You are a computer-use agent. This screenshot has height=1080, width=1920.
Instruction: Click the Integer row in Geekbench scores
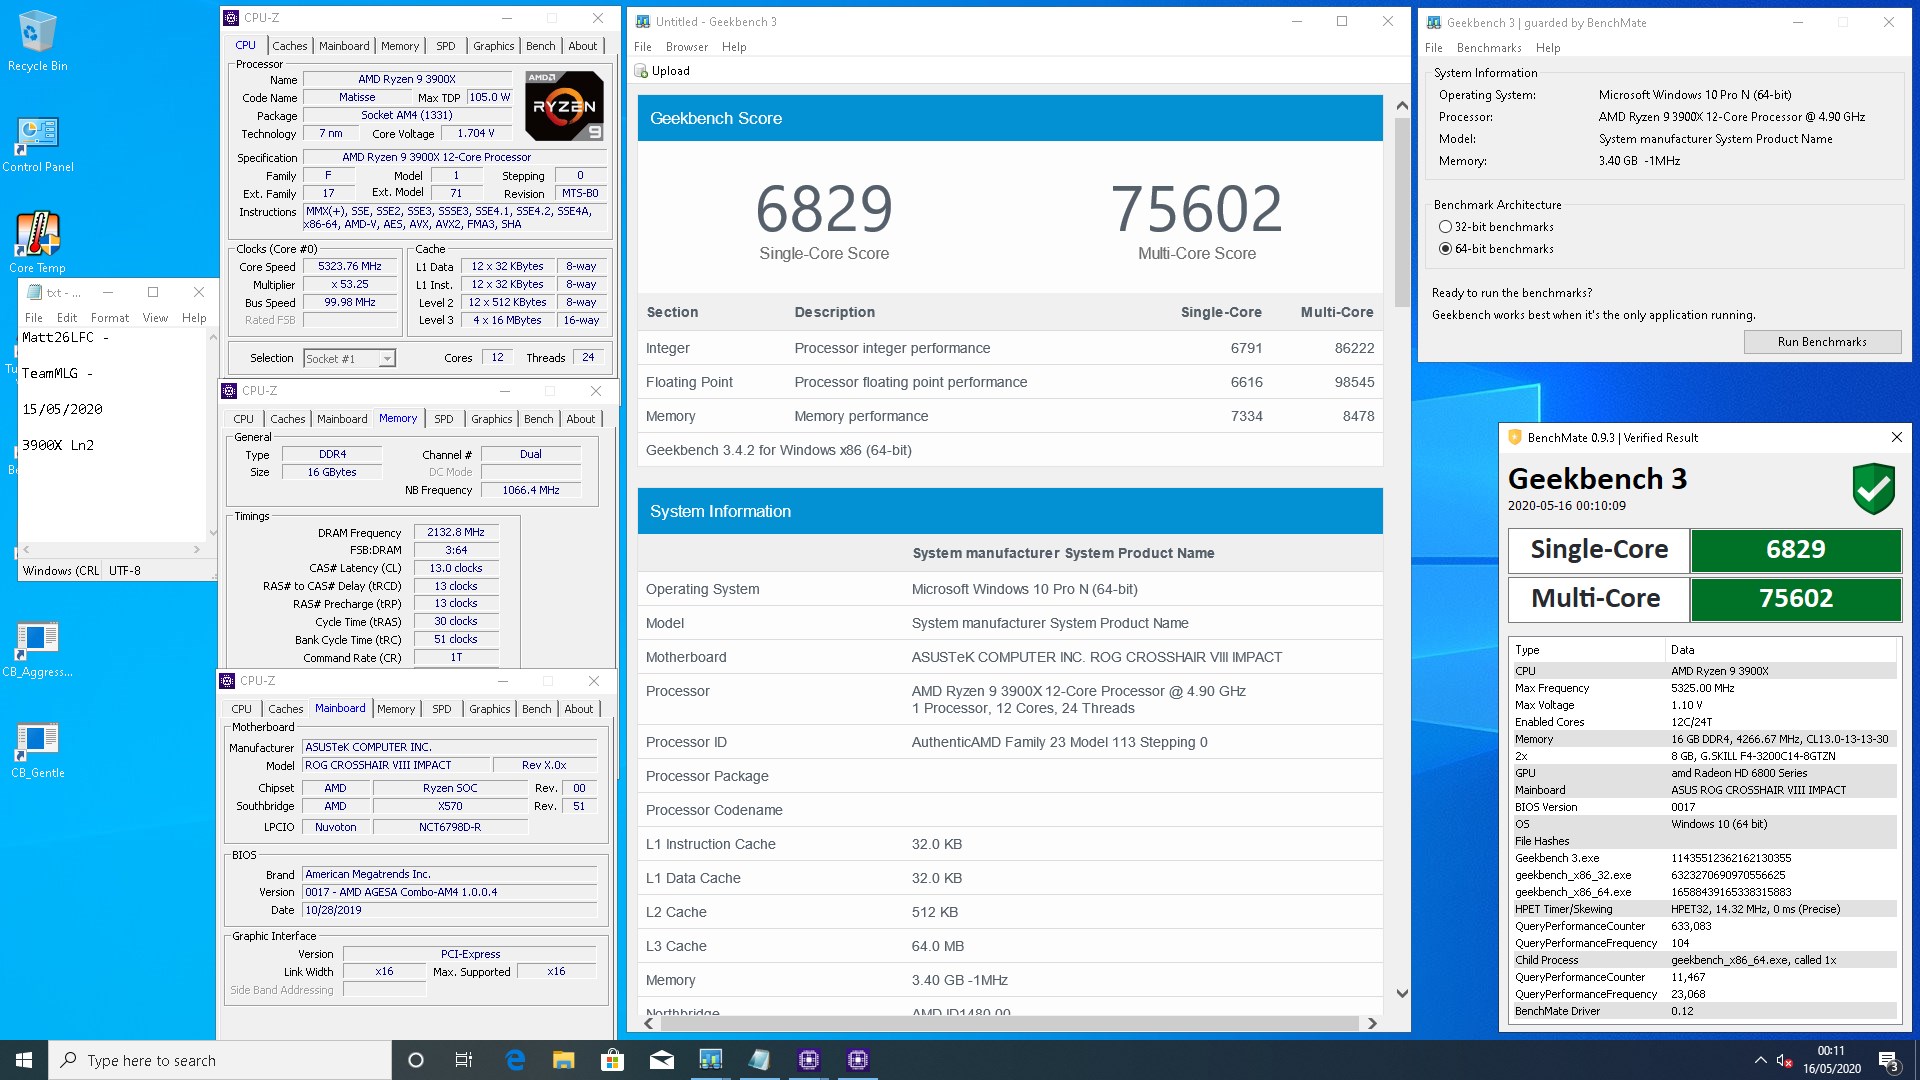[1010, 348]
